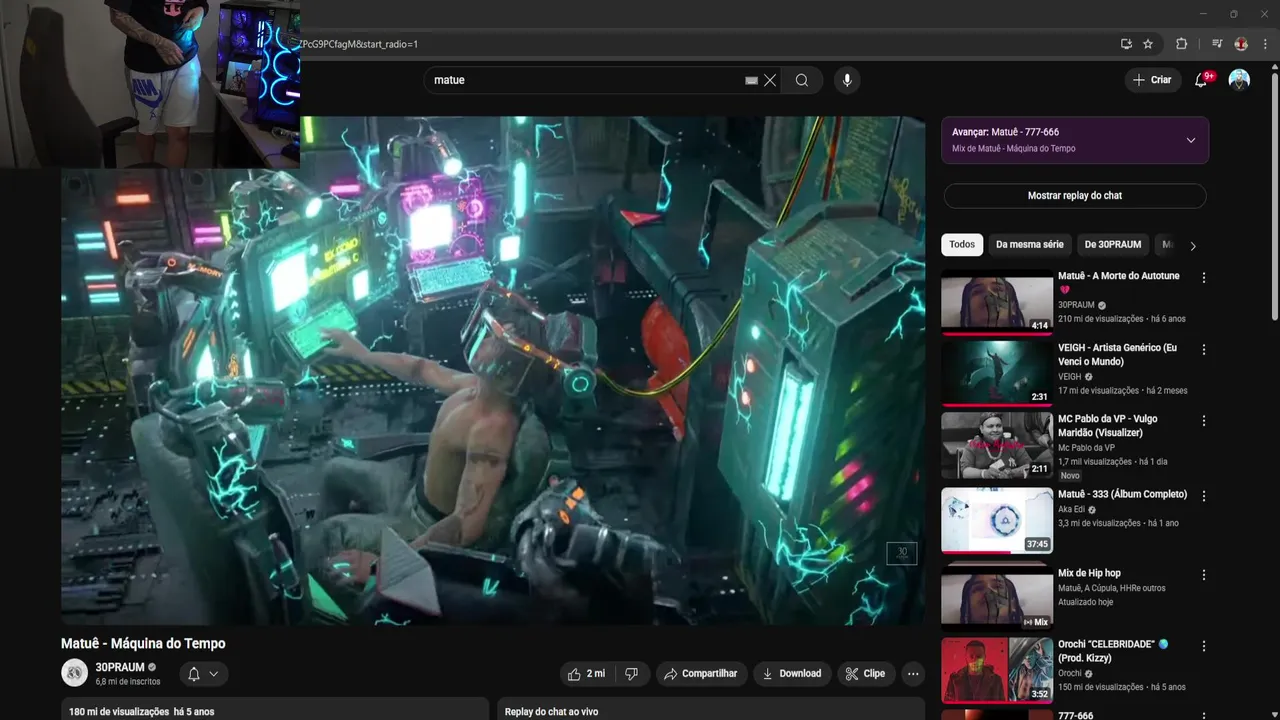Image resolution: width=1280 pixels, height=720 pixels.
Task: Click the Mc Pablo da VP channel name
Action: pos(1086,448)
